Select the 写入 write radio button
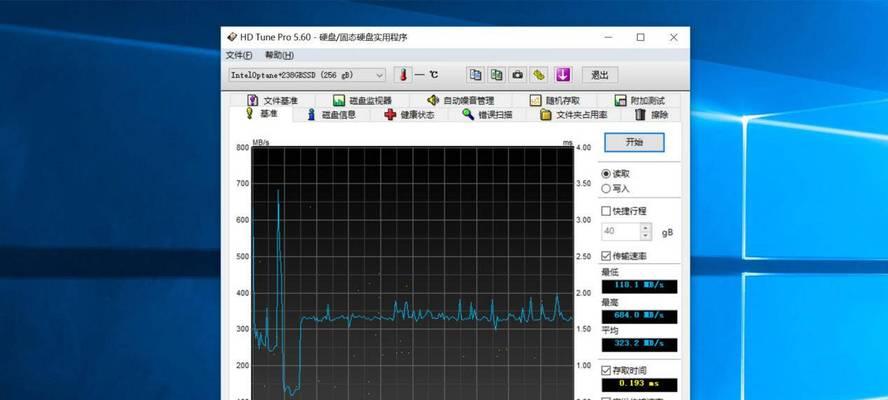The image size is (888, 400). pos(606,189)
